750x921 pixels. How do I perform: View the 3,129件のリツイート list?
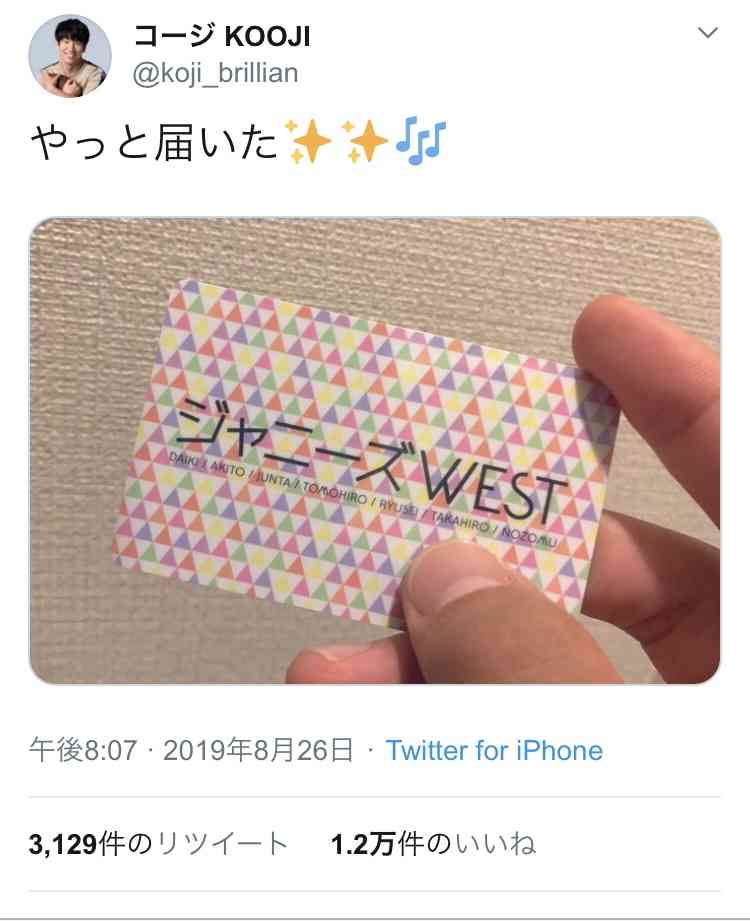tap(159, 845)
